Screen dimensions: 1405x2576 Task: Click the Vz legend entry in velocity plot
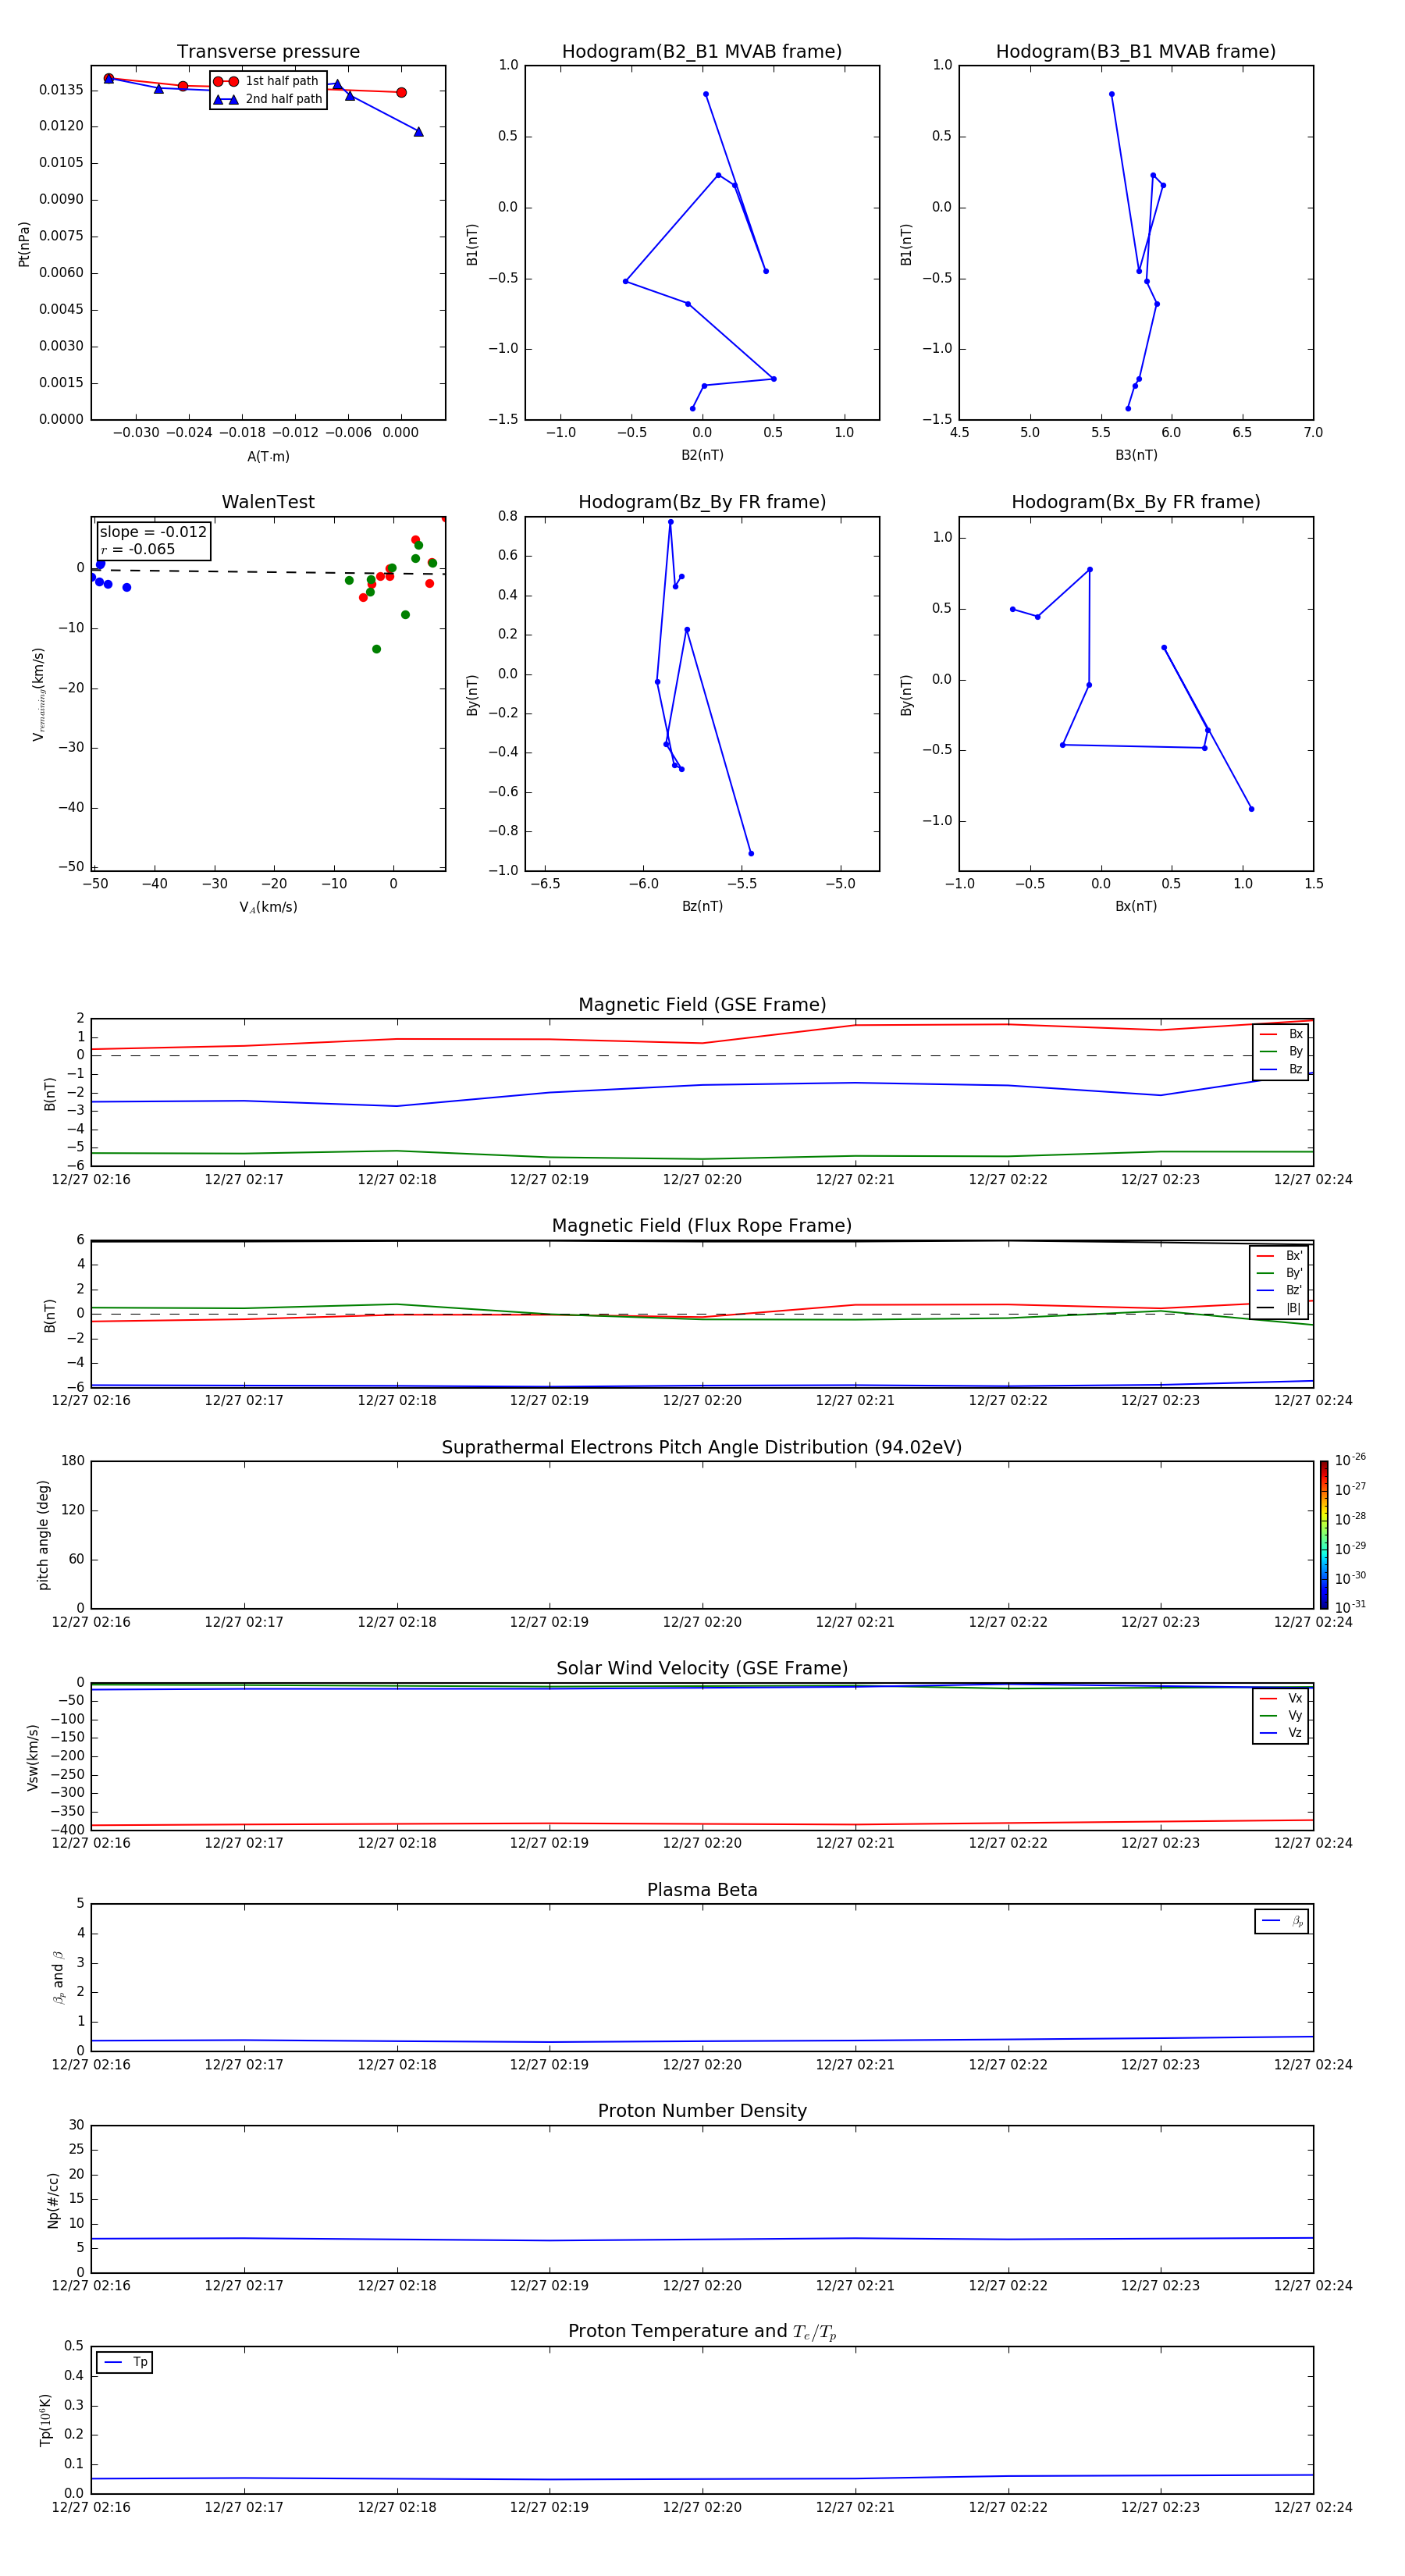(x=1281, y=1733)
